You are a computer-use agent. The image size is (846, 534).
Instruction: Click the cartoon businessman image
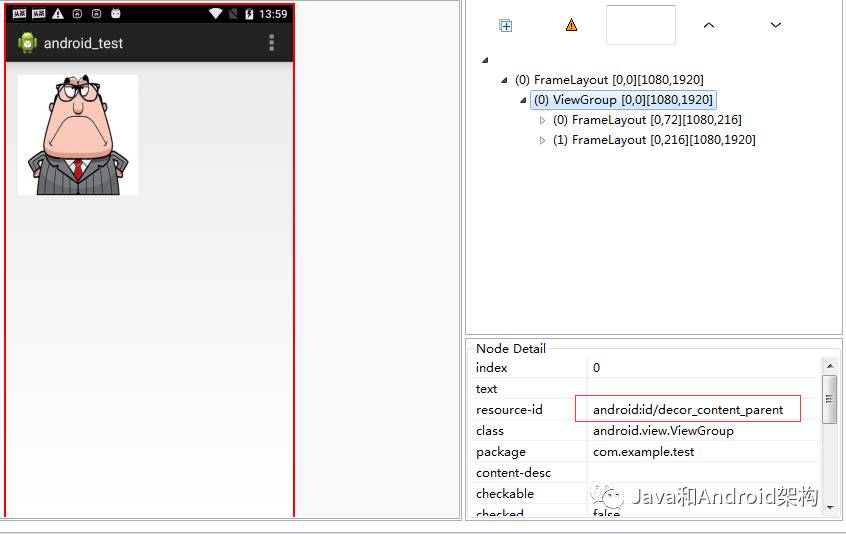tap(78, 135)
